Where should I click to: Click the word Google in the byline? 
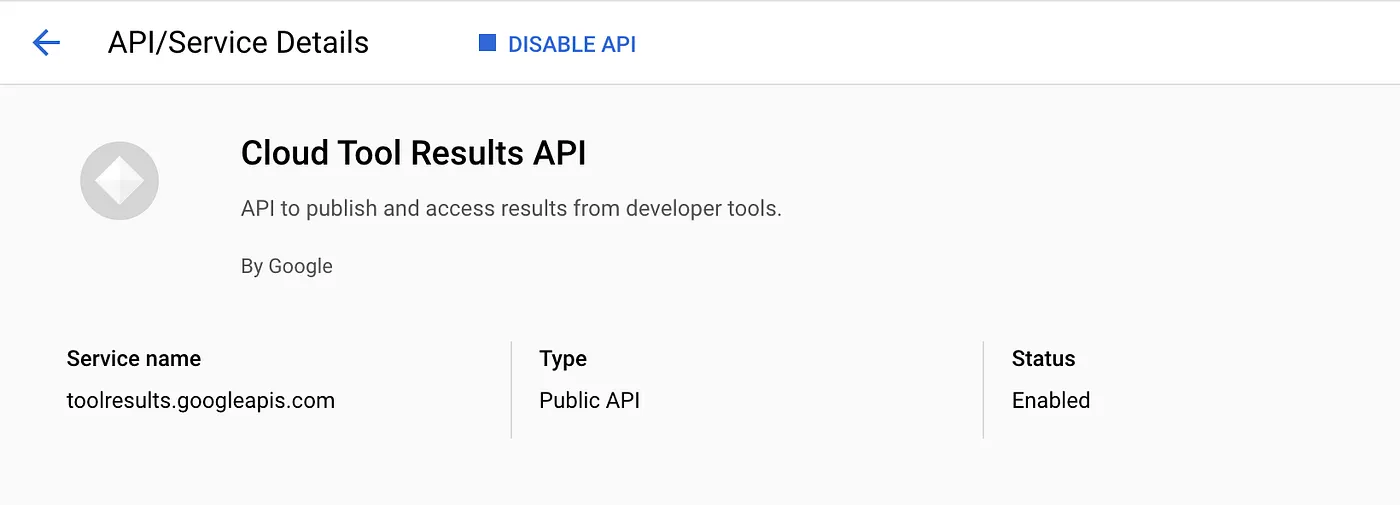coord(300,266)
